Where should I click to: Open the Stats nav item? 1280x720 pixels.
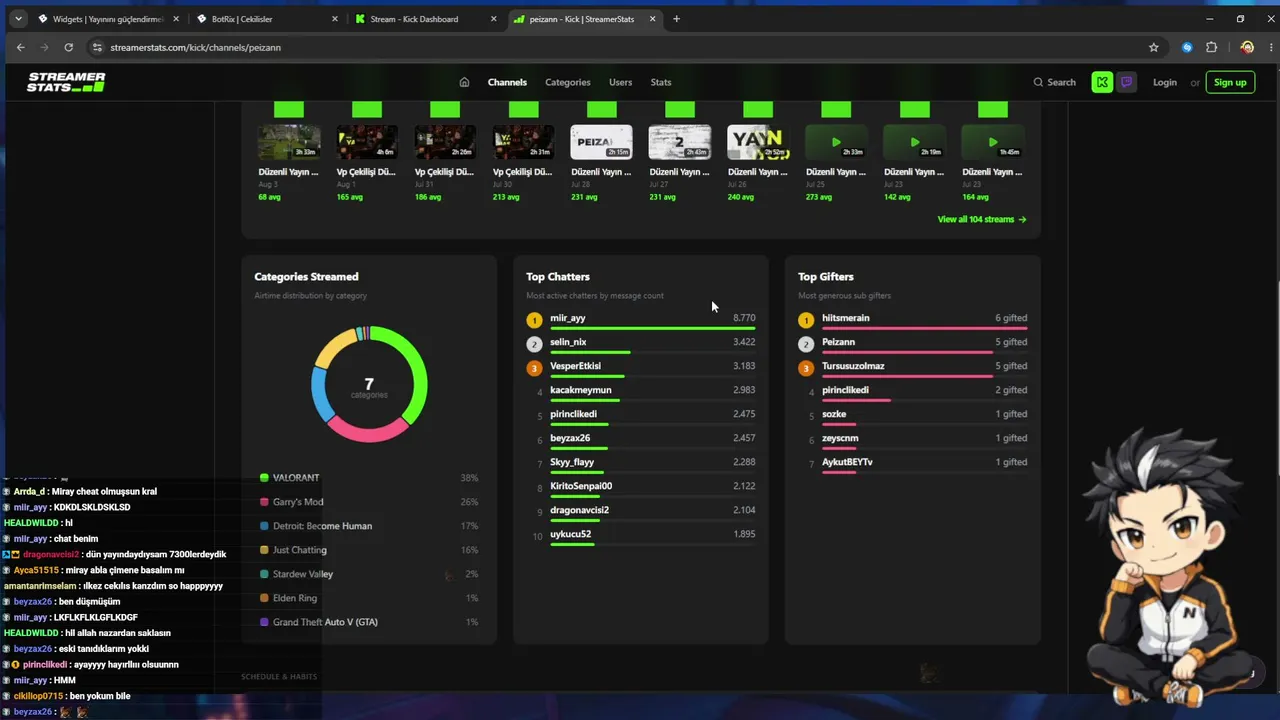tap(661, 82)
